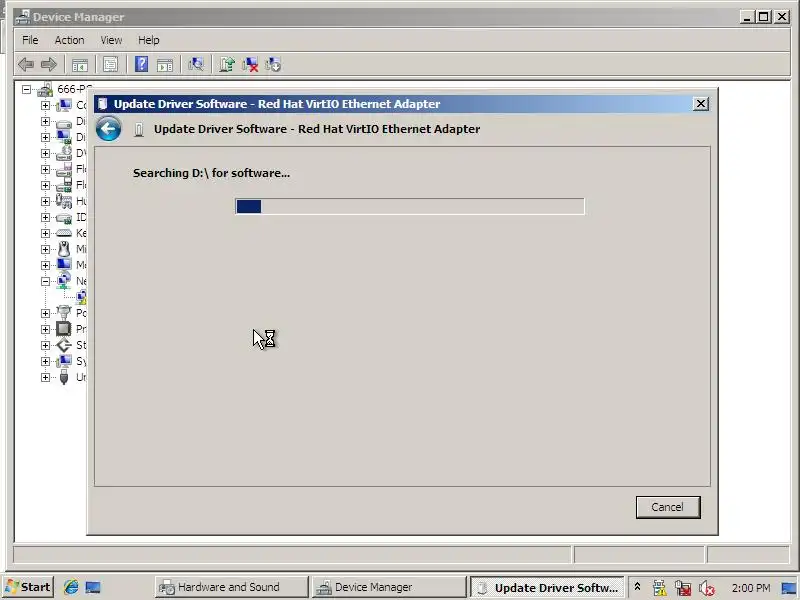Toggle the Show/Hide Action Pane toolbar icon

click(165, 64)
